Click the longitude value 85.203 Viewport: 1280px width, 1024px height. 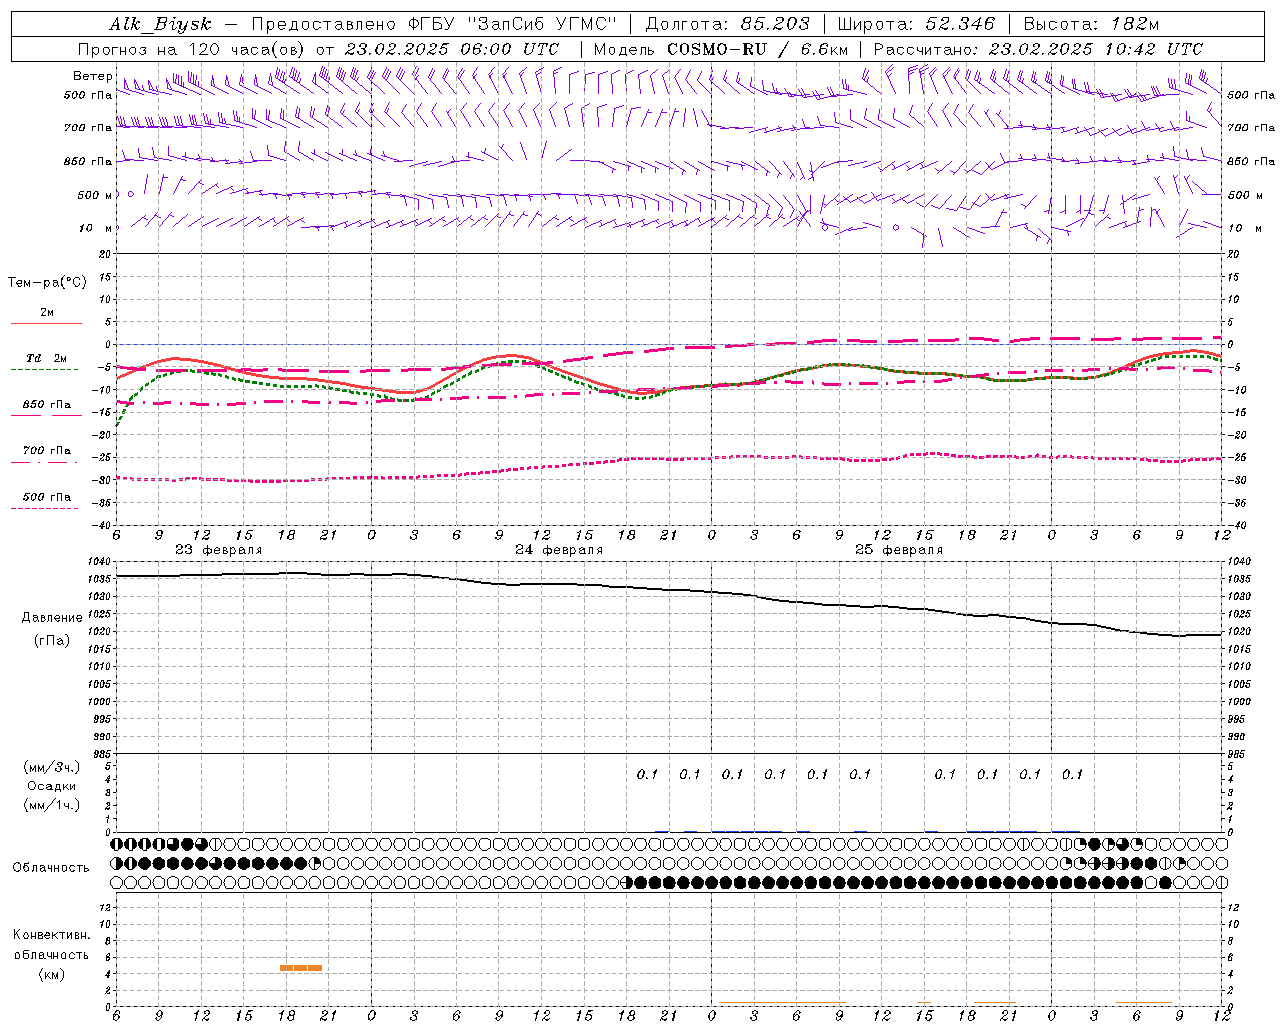(x=776, y=25)
